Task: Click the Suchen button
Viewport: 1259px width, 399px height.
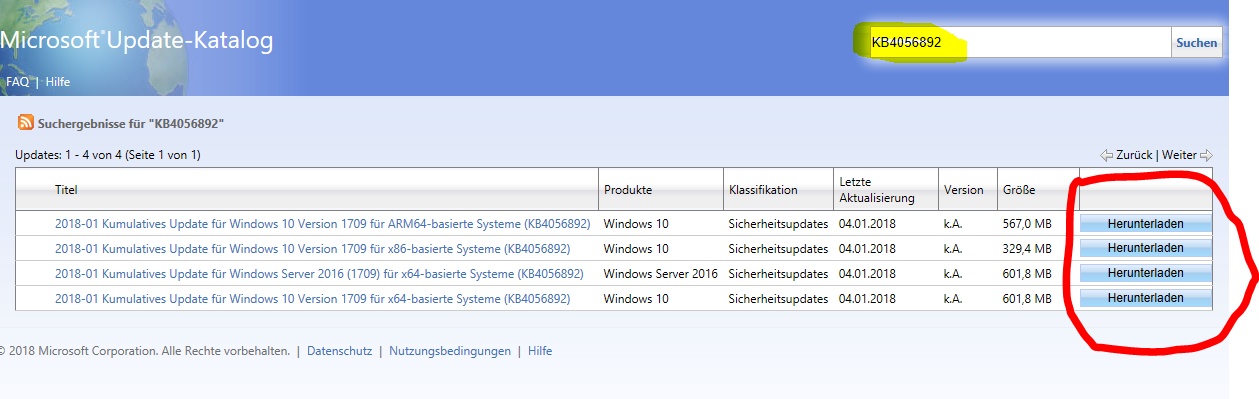Action: [1196, 42]
